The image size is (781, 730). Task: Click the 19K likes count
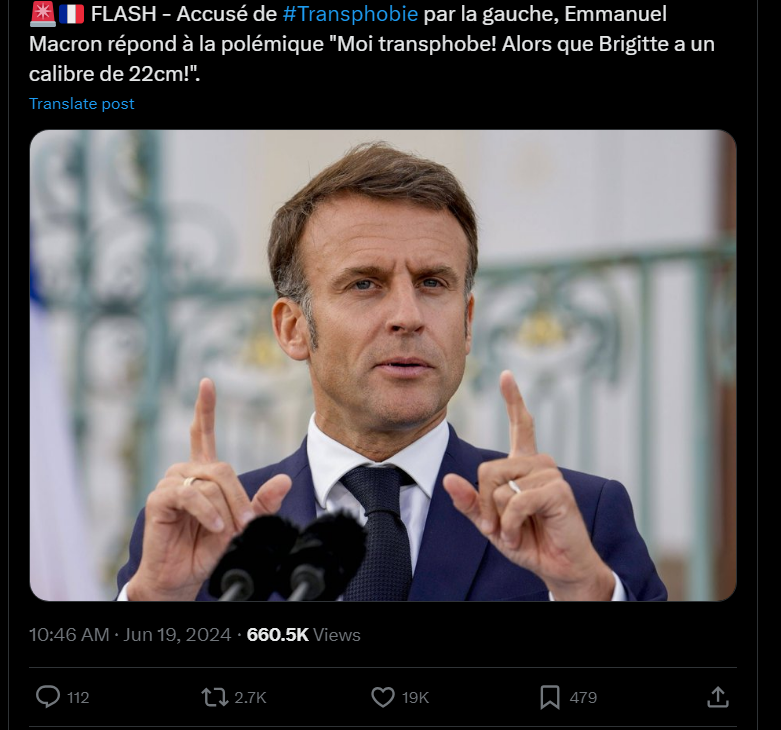click(x=416, y=698)
